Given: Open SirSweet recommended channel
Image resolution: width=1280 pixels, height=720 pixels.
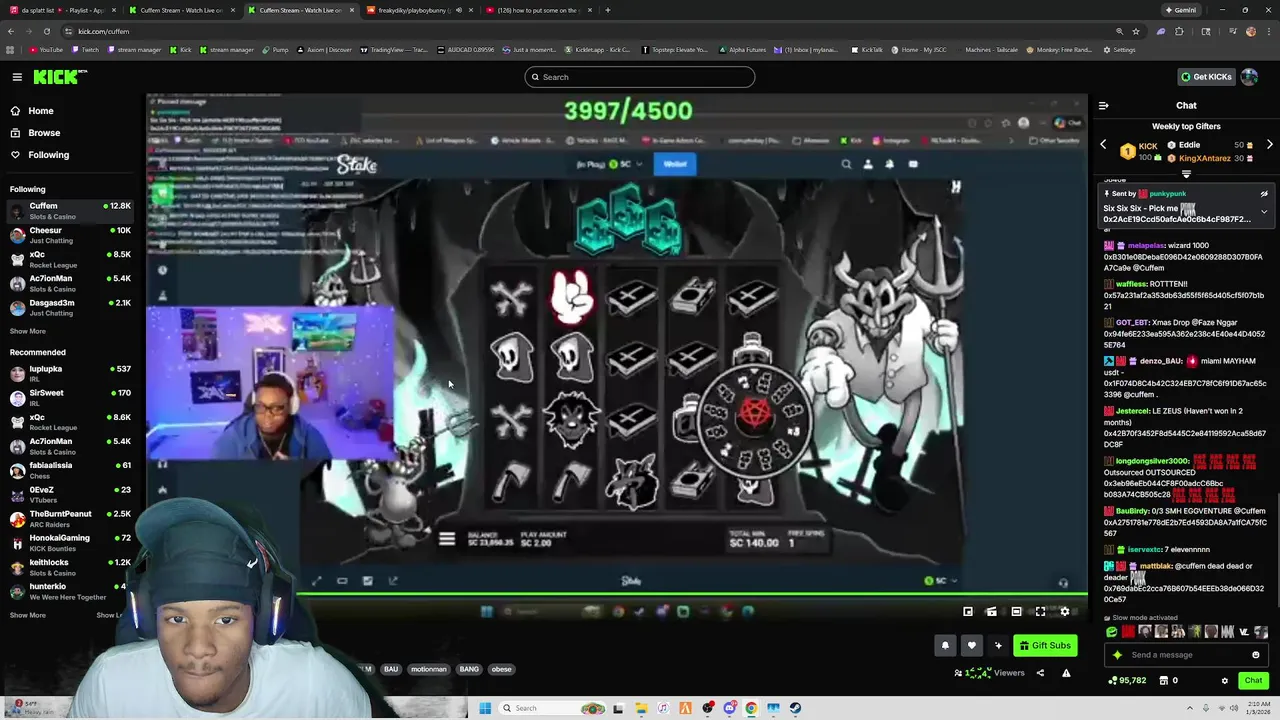Looking at the screenshot, I should click(x=70, y=398).
